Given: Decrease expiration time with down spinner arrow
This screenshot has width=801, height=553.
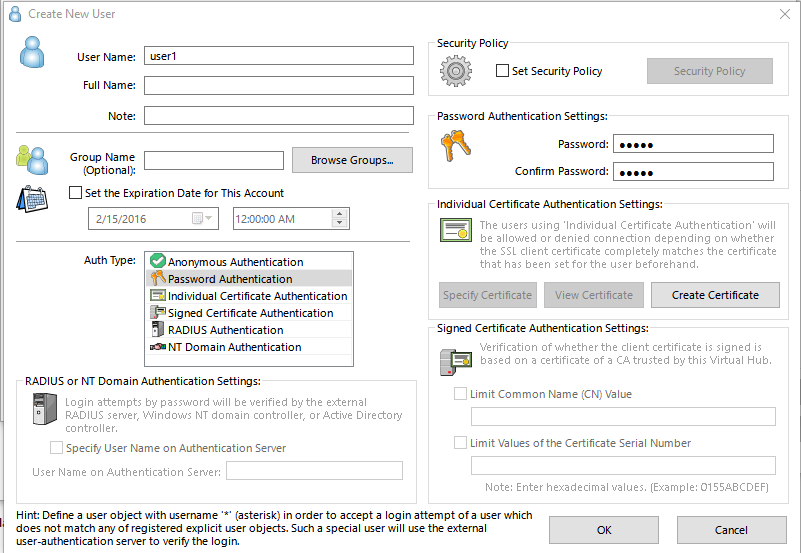Looking at the screenshot, I should pos(340,223).
